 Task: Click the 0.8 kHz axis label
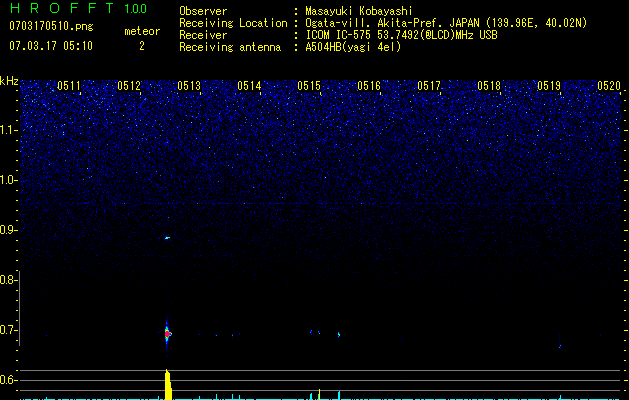click(x=7, y=280)
